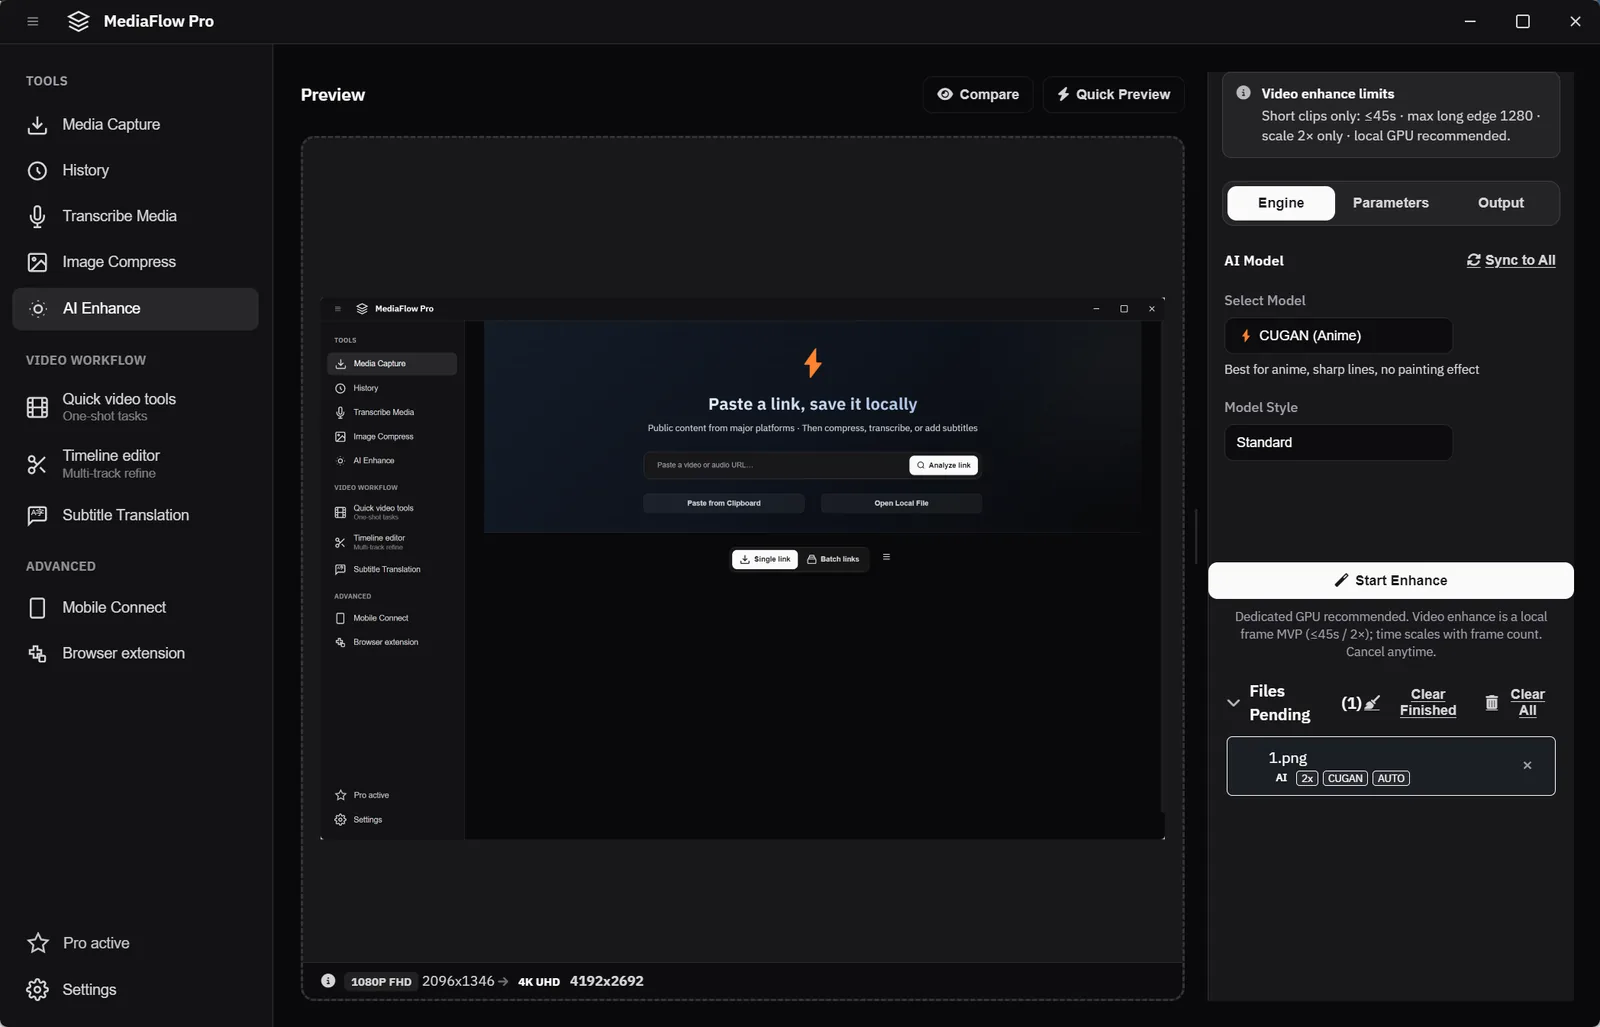Viewport: 1600px width, 1027px height.
Task: Click the CUGAN badge on 1.png
Action: [1345, 778]
